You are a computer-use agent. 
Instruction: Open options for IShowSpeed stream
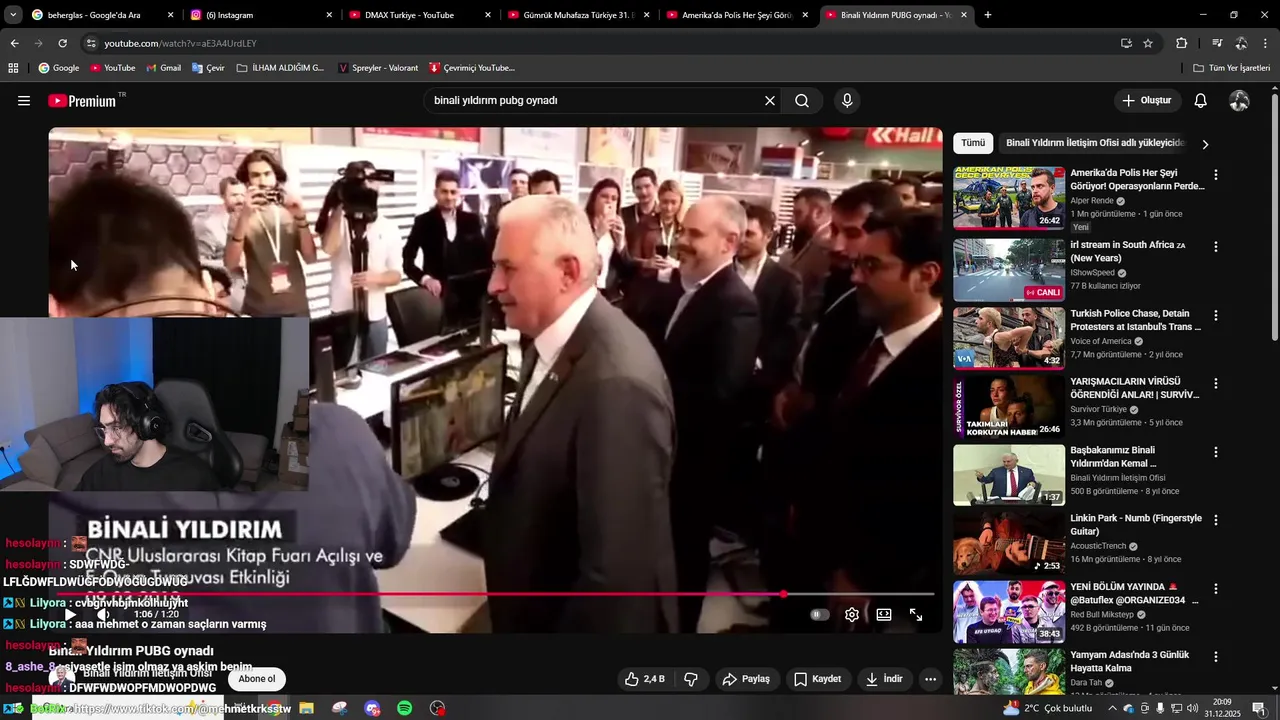click(1216, 247)
